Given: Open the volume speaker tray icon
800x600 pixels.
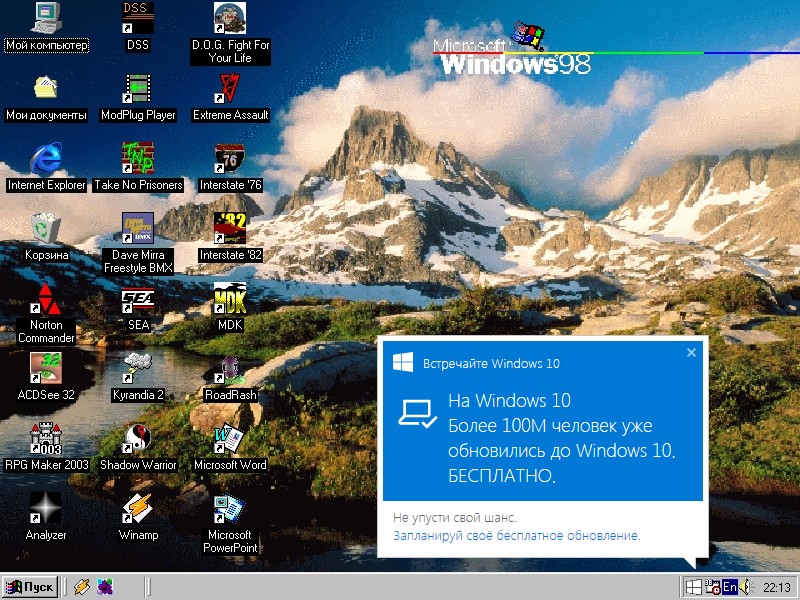Looking at the screenshot, I should coord(746,587).
